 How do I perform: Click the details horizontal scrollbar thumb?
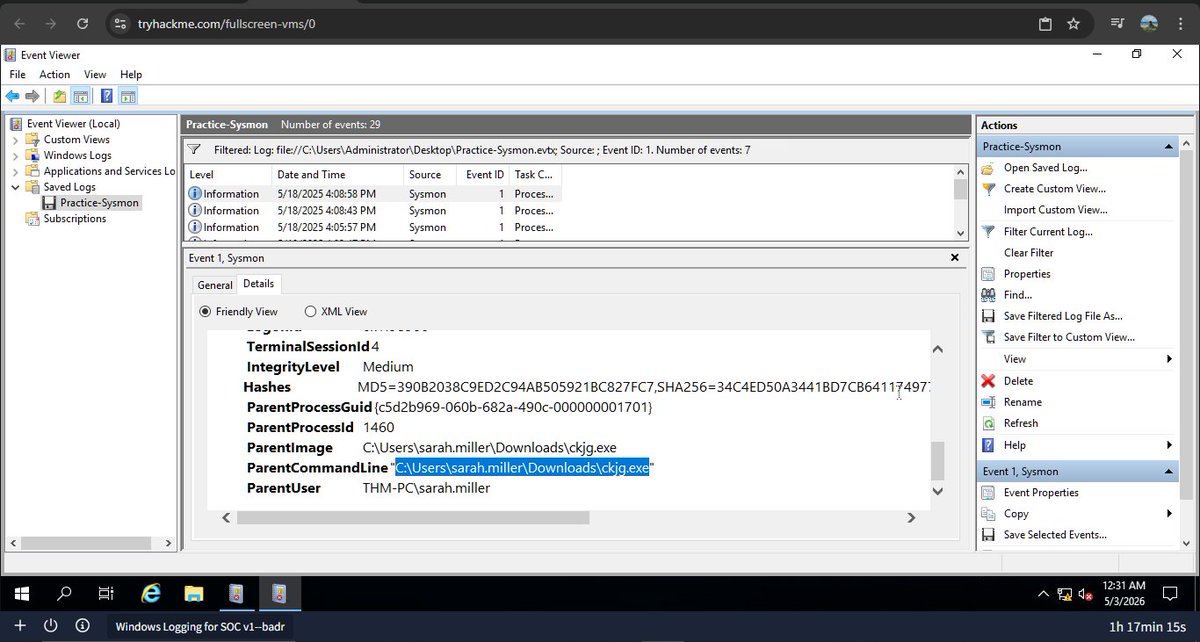tap(413, 518)
